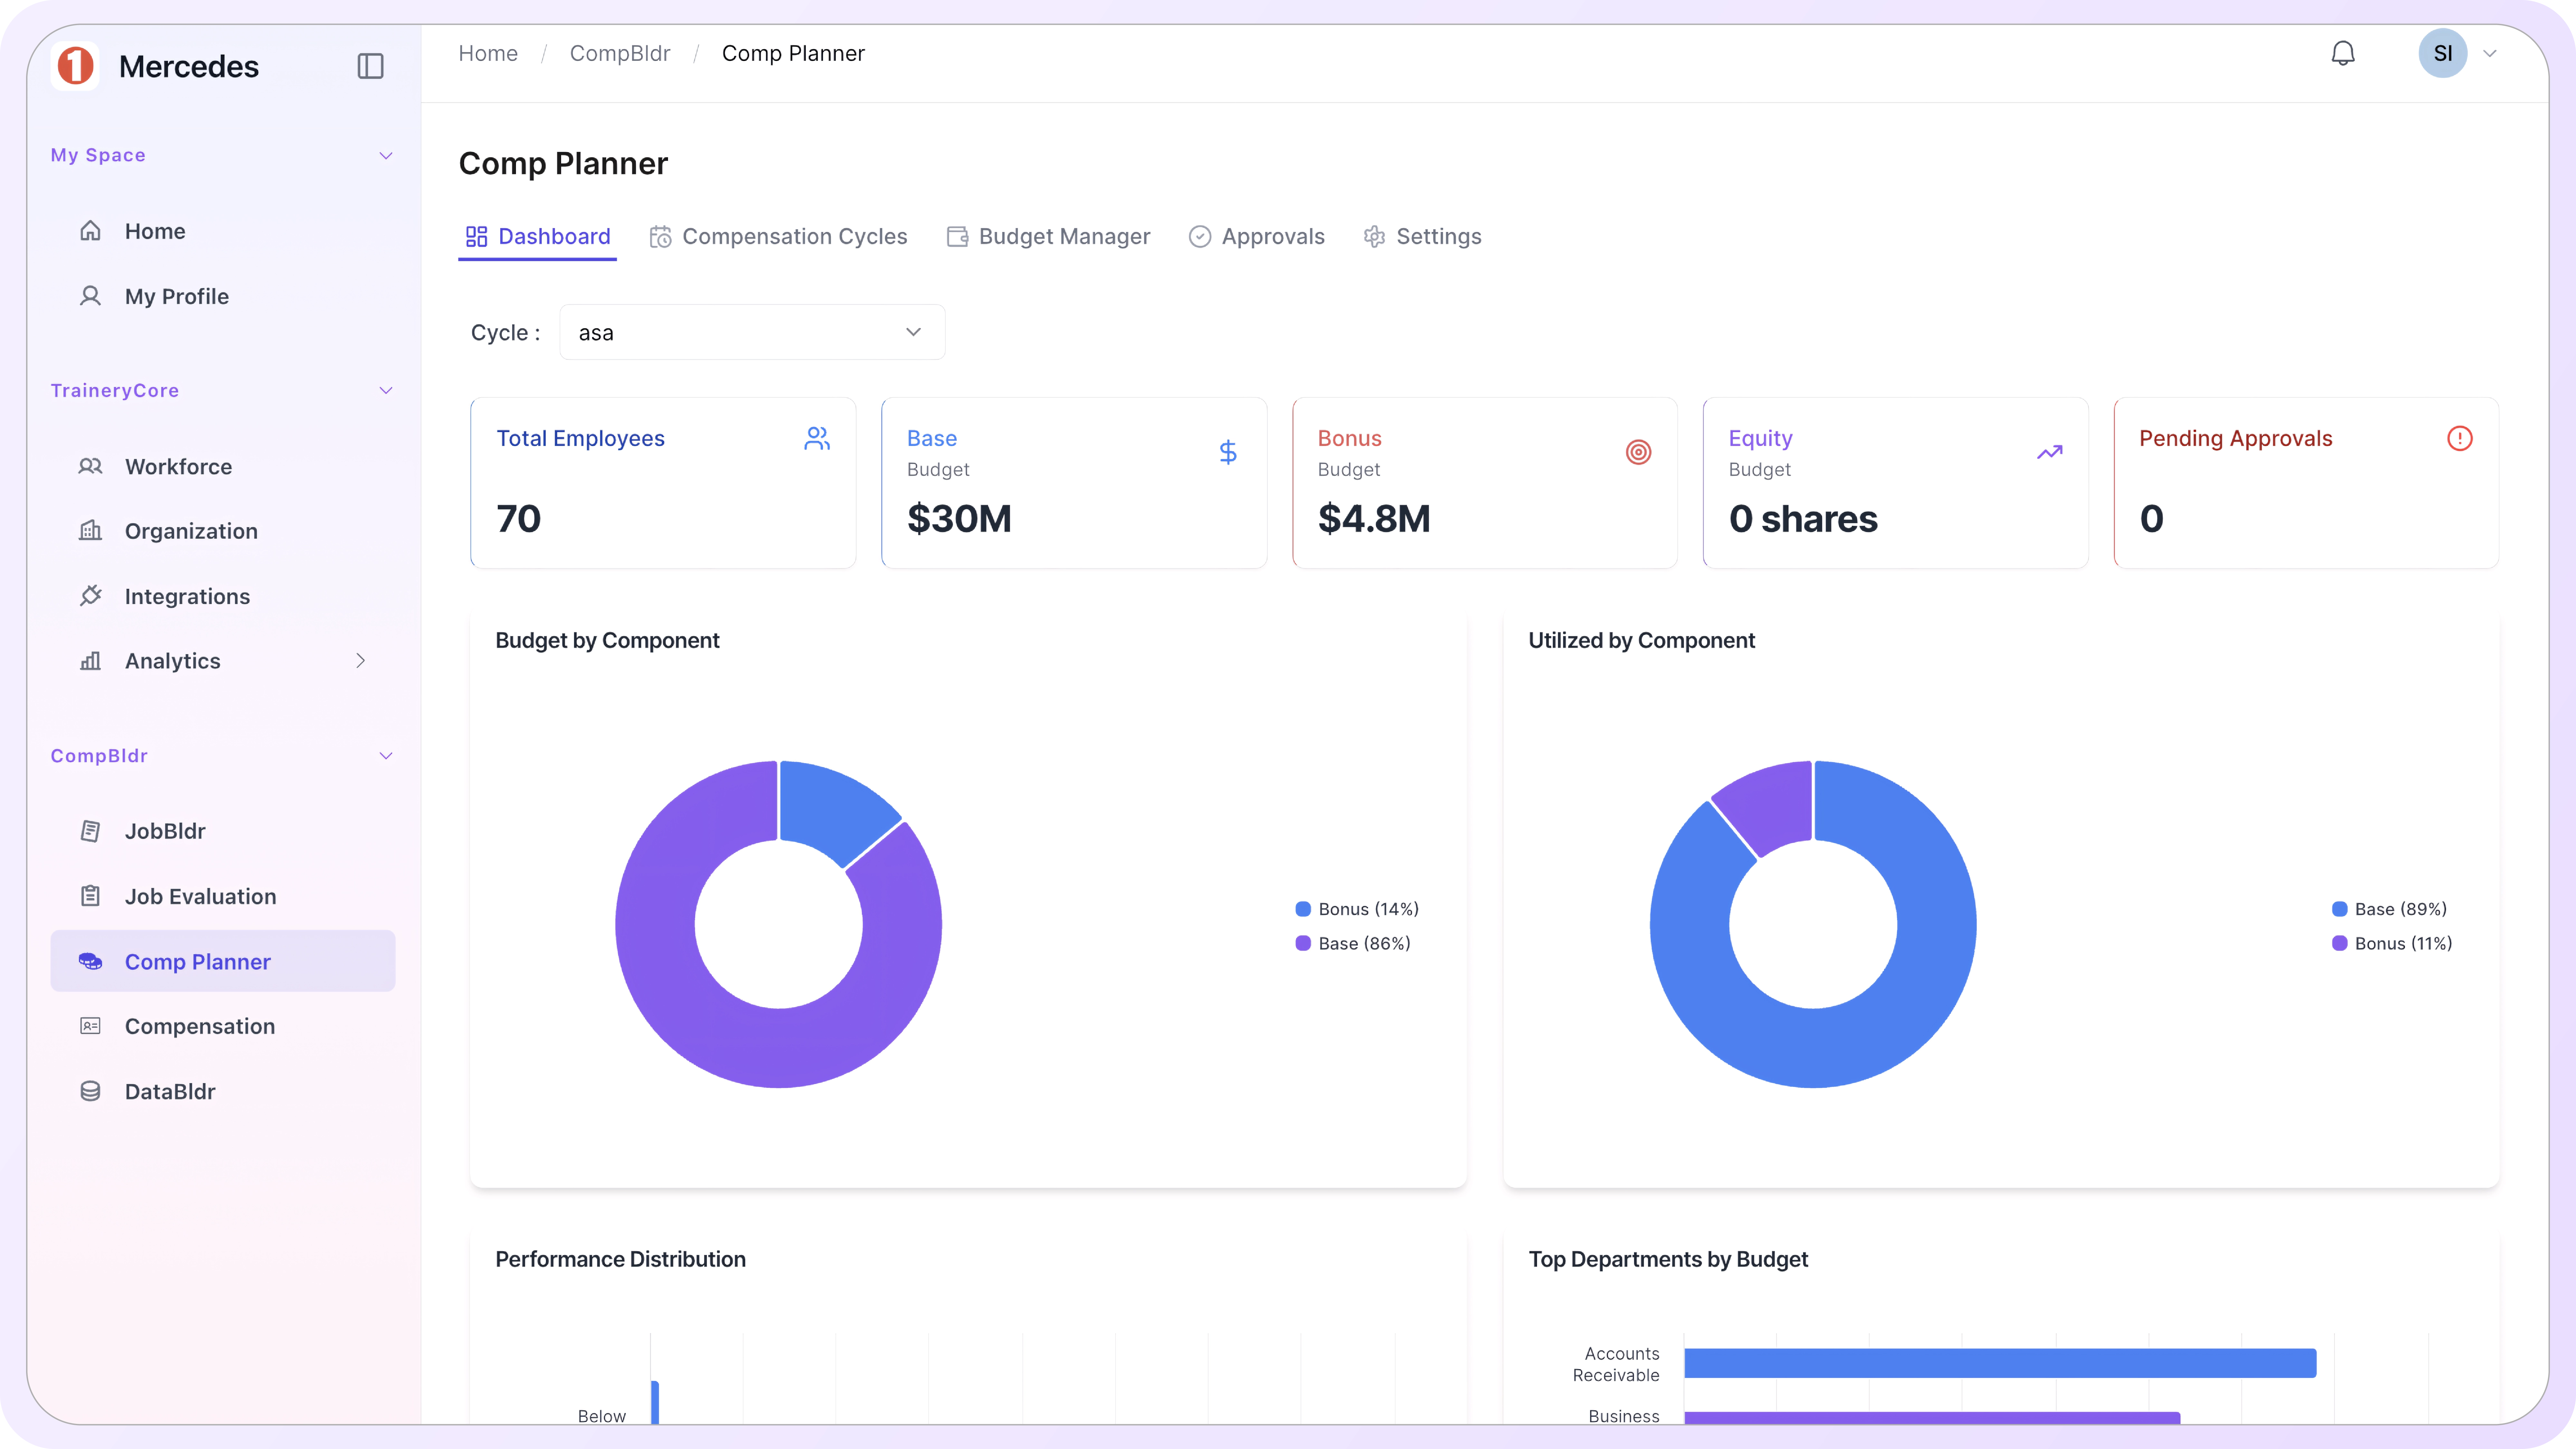
Task: Collapse the My Space section
Action: (x=386, y=155)
